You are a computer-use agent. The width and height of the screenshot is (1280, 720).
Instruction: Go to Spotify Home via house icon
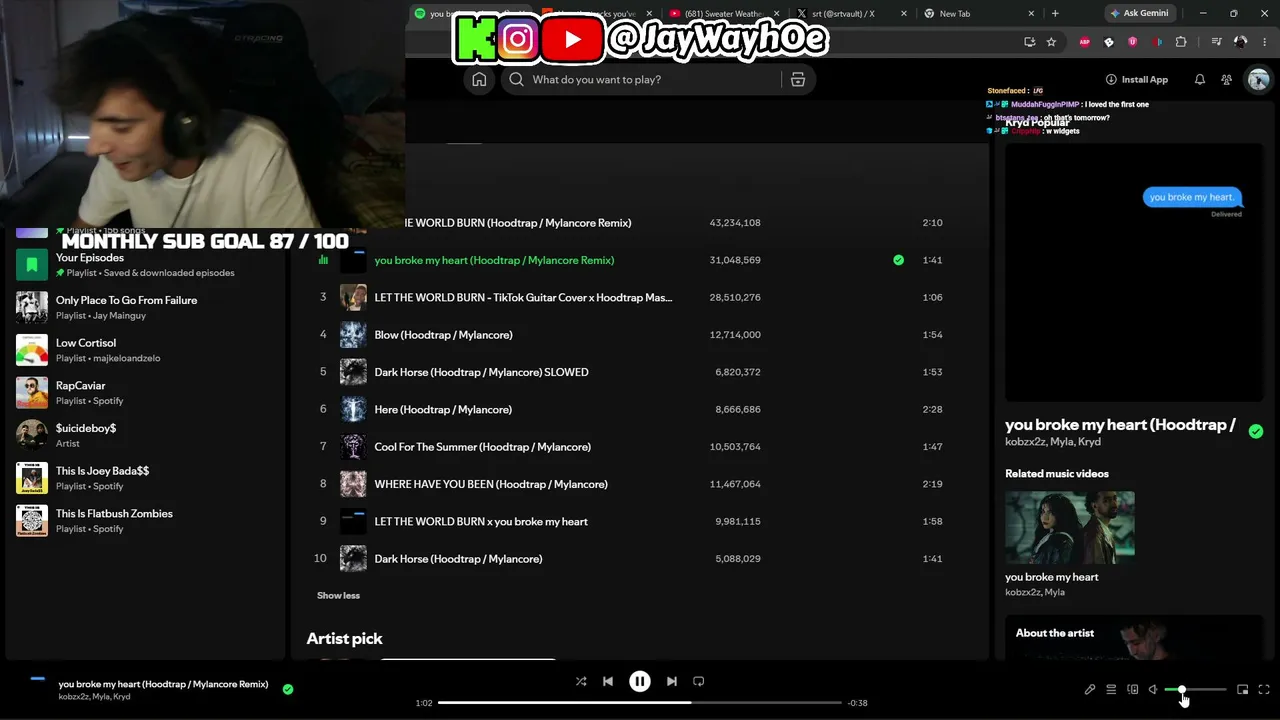click(x=479, y=80)
